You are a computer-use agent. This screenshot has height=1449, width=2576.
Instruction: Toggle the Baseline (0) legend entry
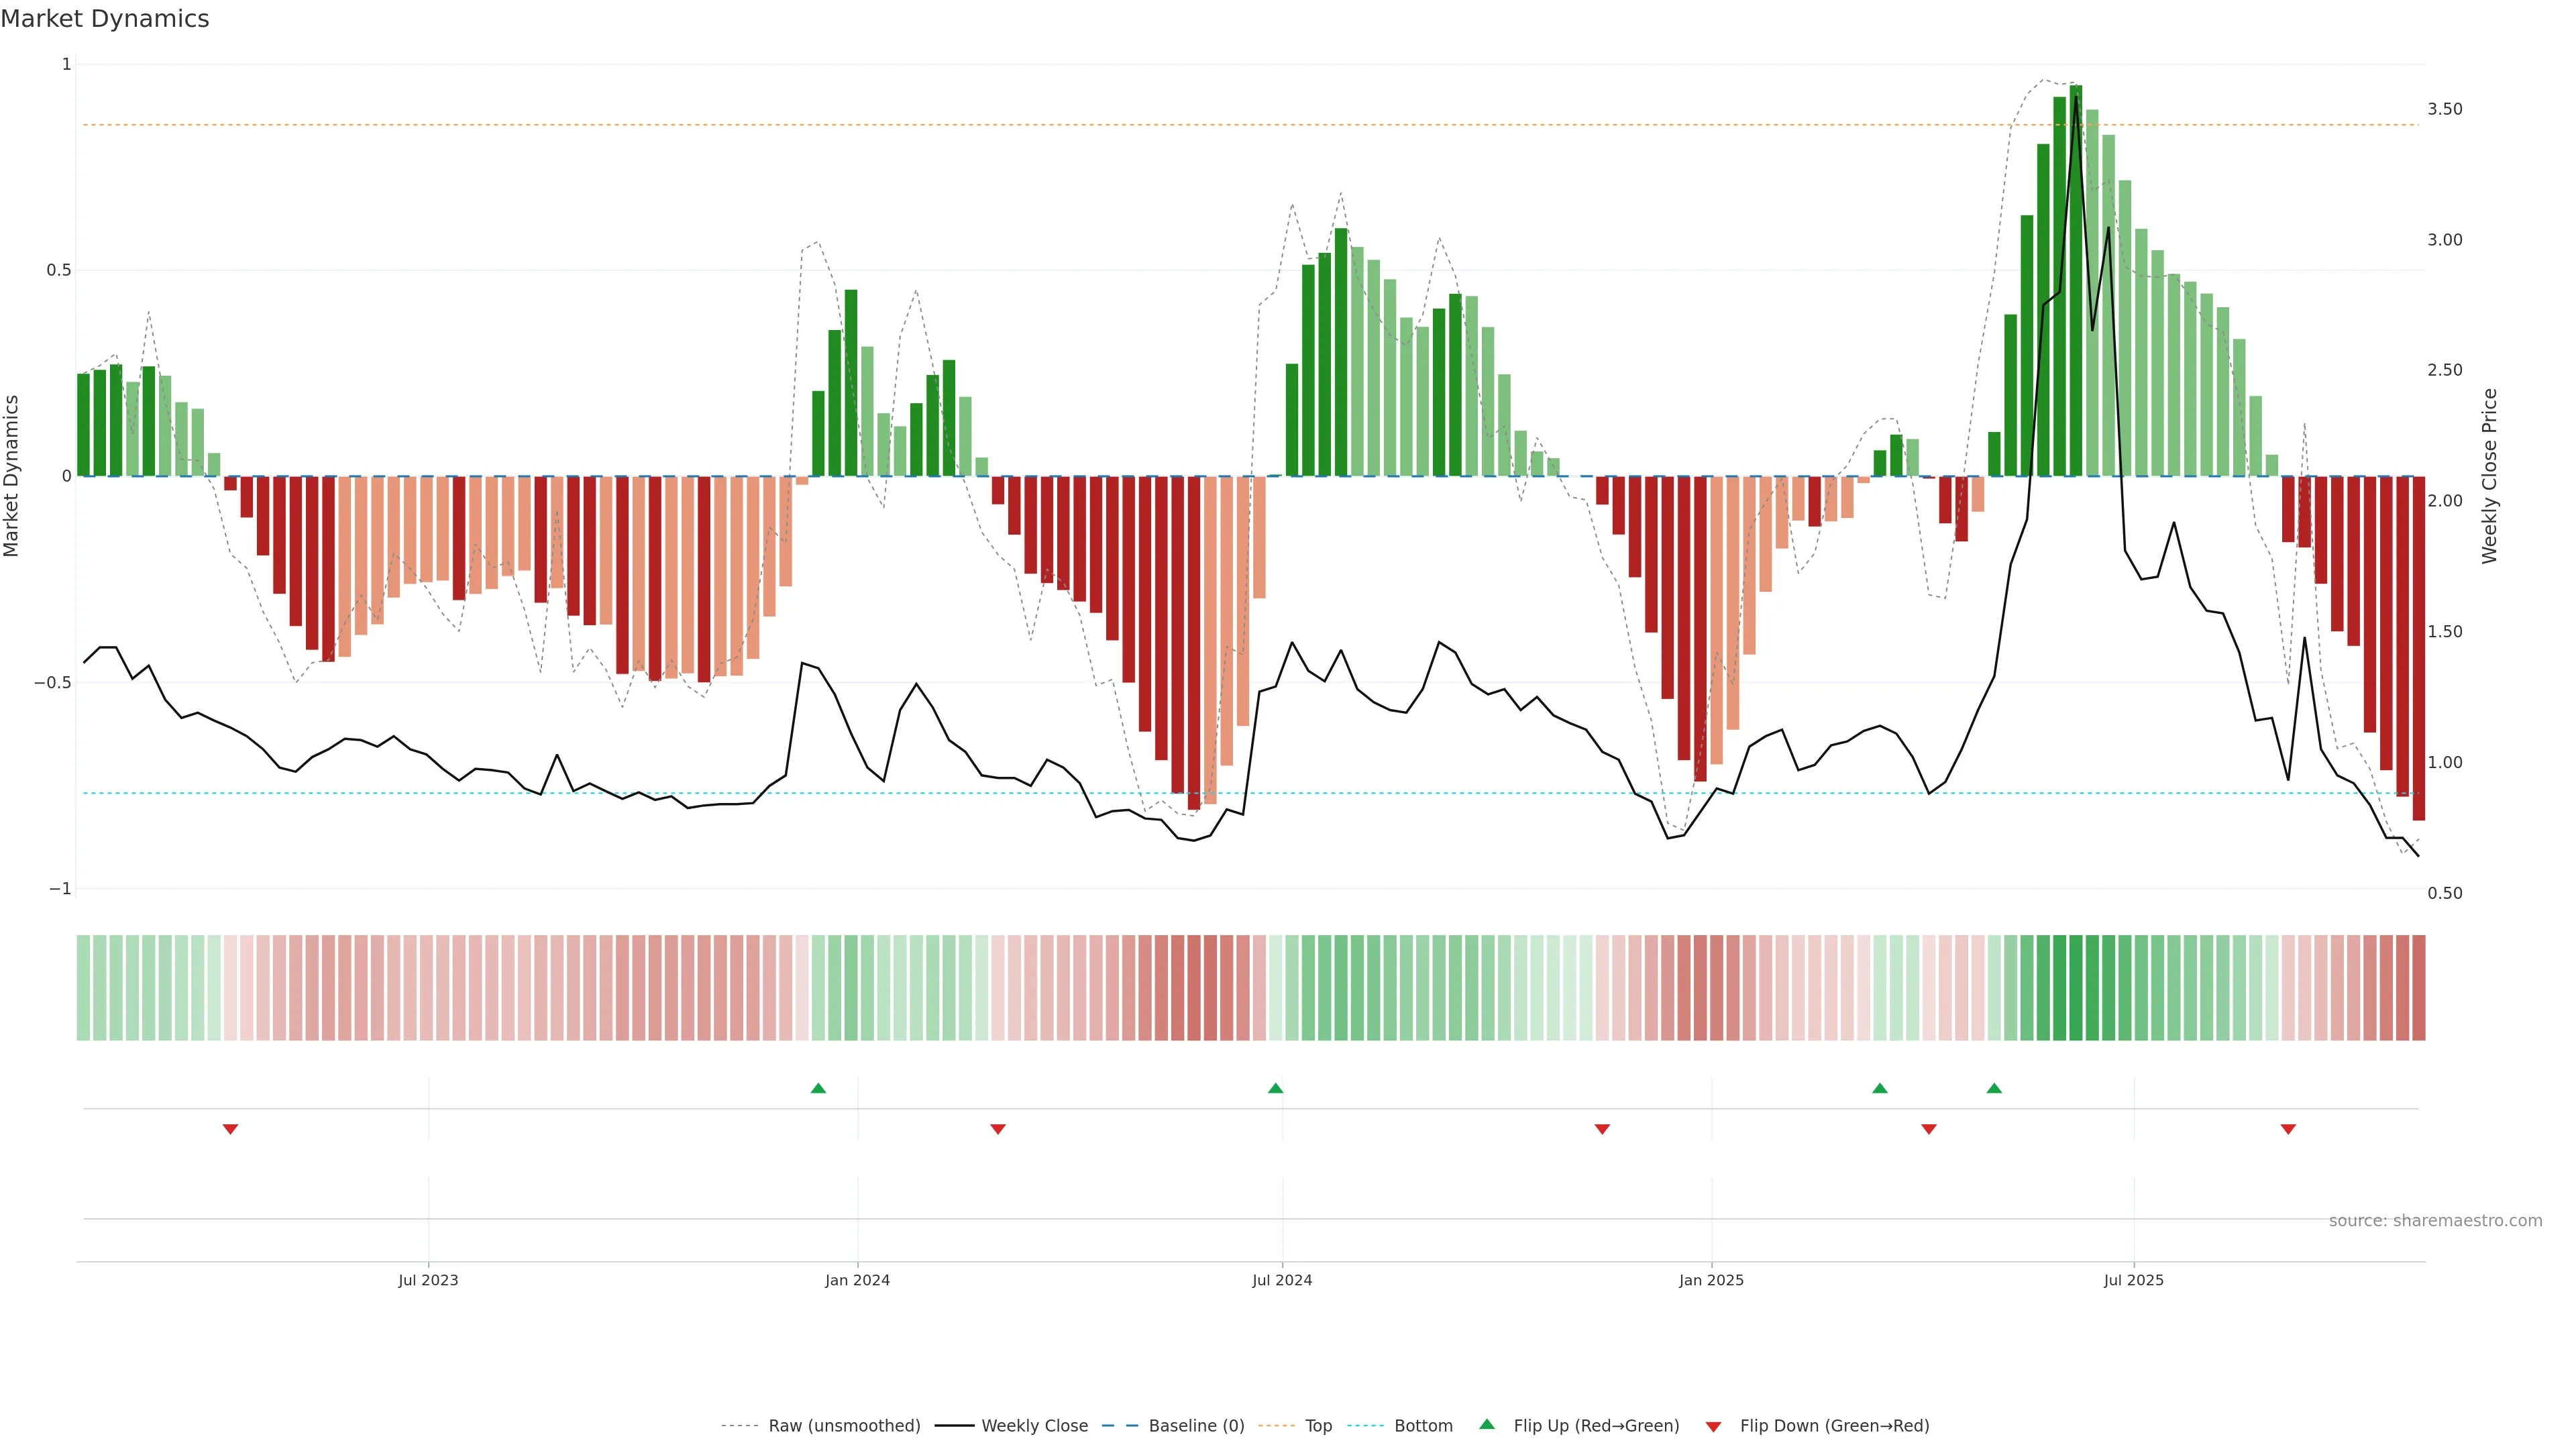click(1196, 1425)
